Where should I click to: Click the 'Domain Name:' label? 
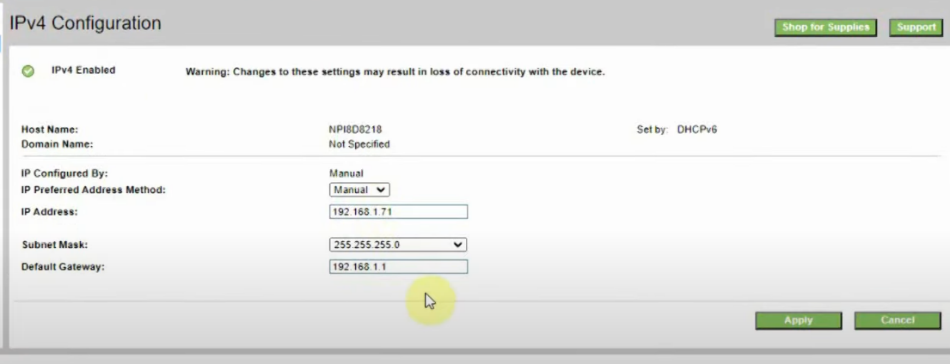(x=57, y=145)
